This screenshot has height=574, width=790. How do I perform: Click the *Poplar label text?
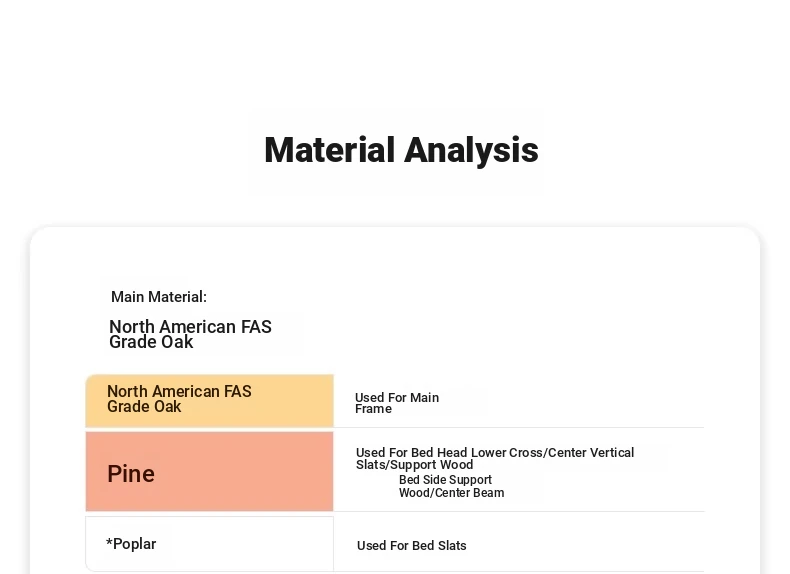(x=131, y=544)
